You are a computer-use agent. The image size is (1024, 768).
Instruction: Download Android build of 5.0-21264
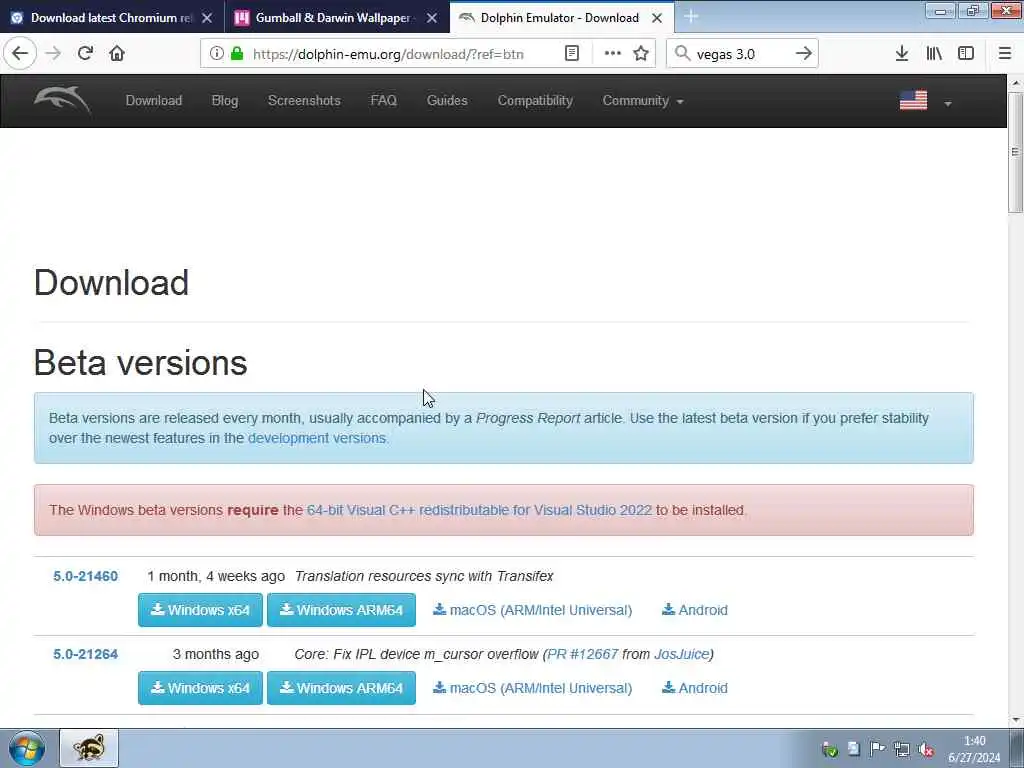point(695,688)
